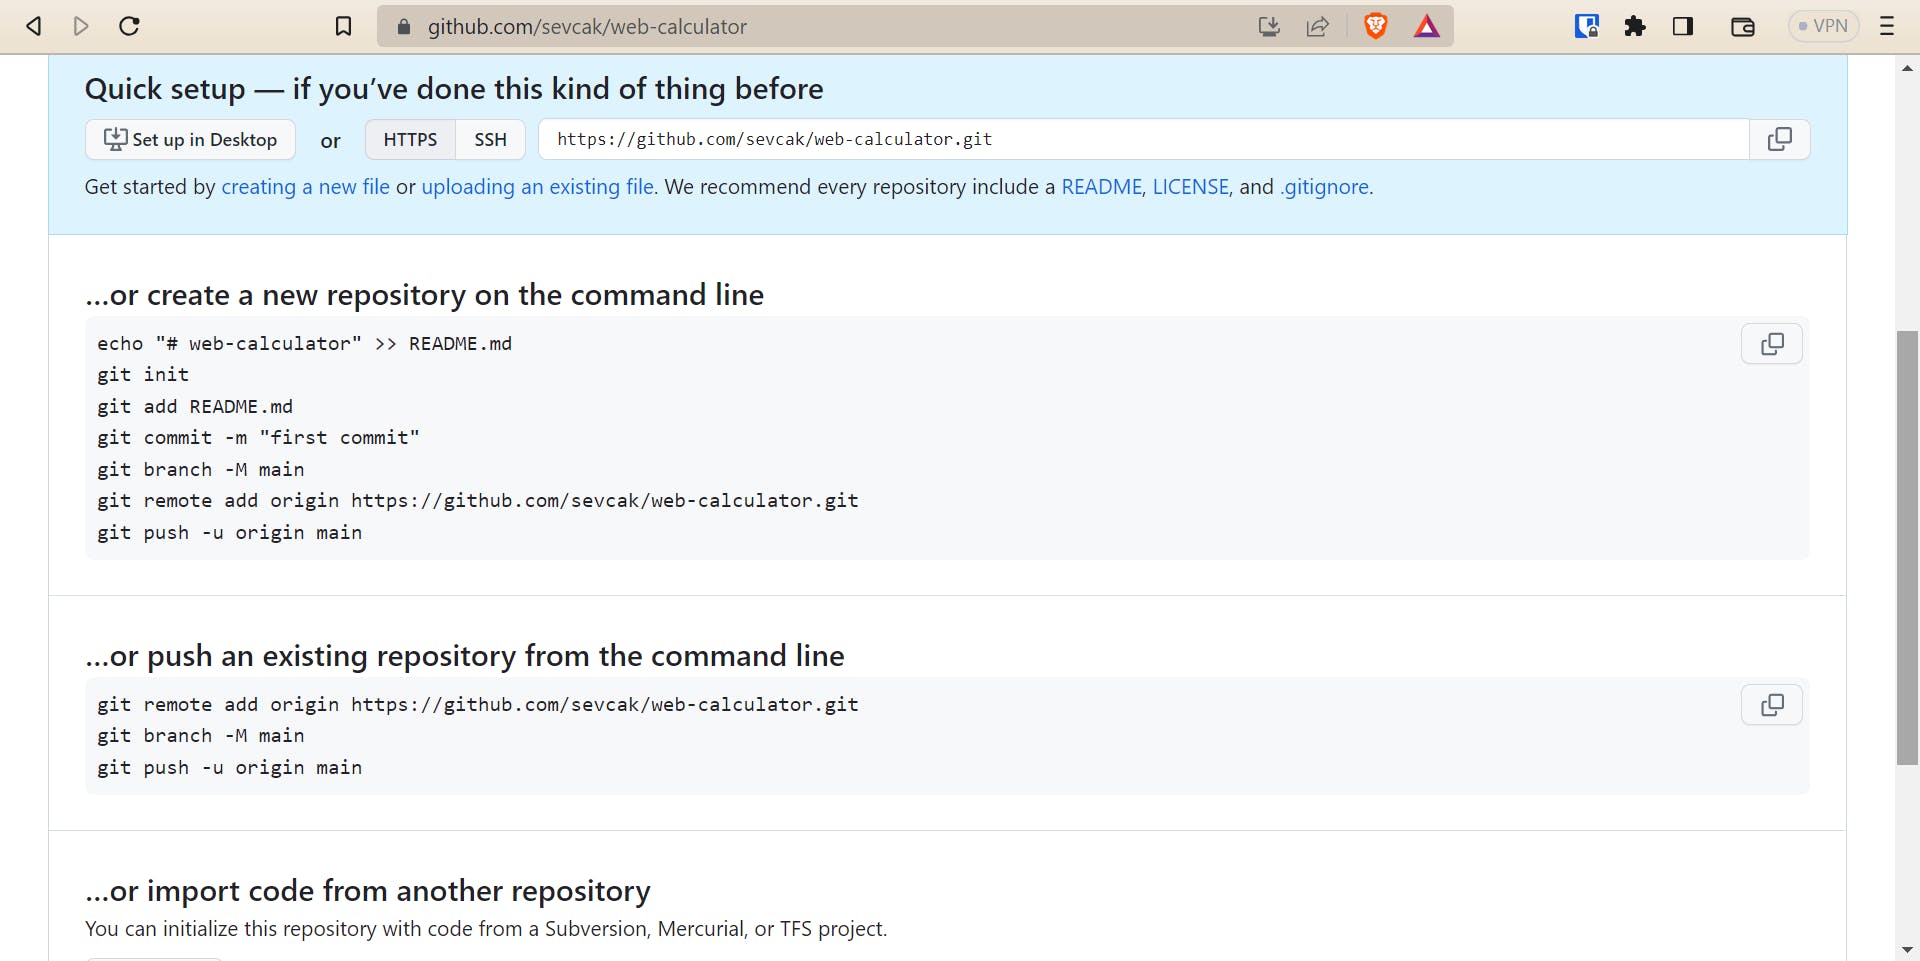
Task: Install app via the download icon in address bar
Action: tap(1269, 27)
